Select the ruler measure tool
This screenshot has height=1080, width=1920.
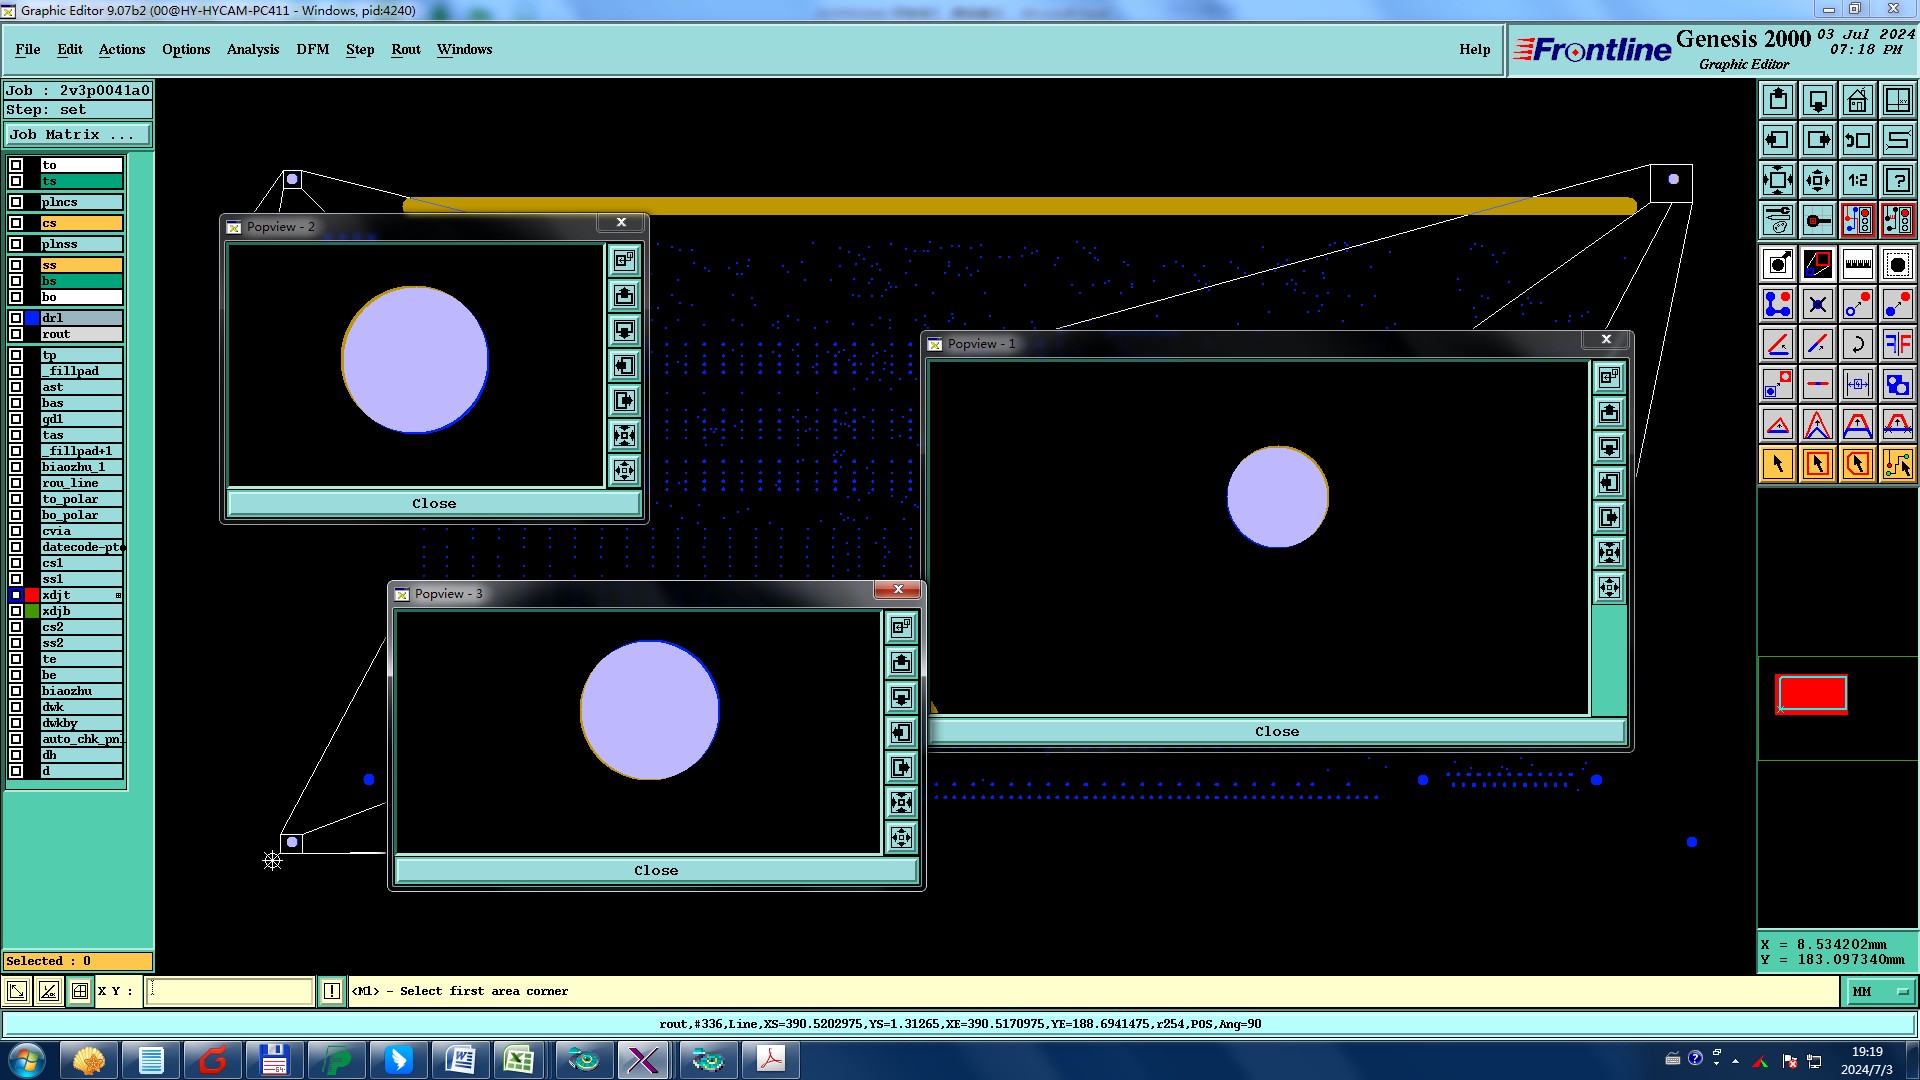tap(1857, 264)
